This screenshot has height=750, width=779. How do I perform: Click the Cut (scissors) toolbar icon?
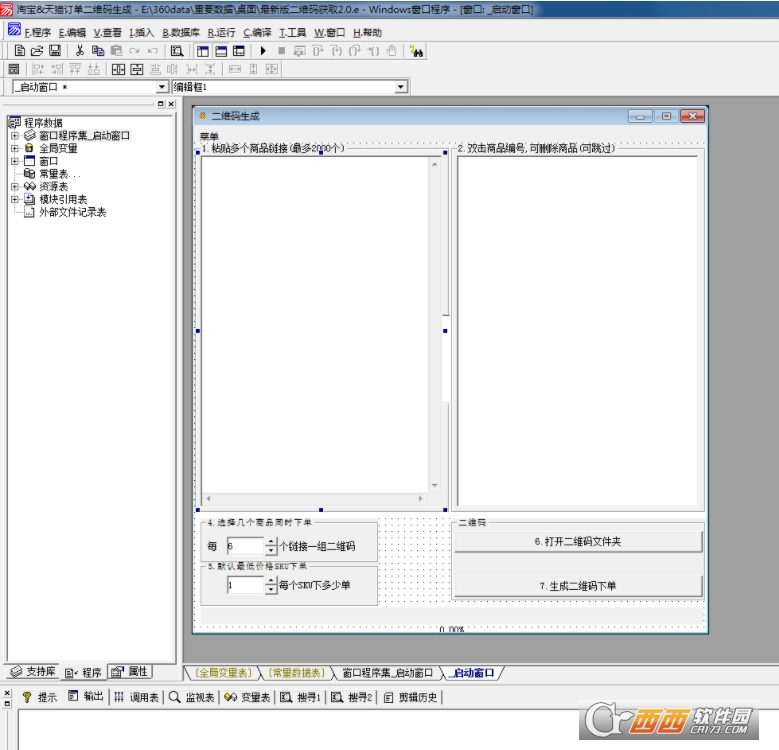[x=80, y=50]
